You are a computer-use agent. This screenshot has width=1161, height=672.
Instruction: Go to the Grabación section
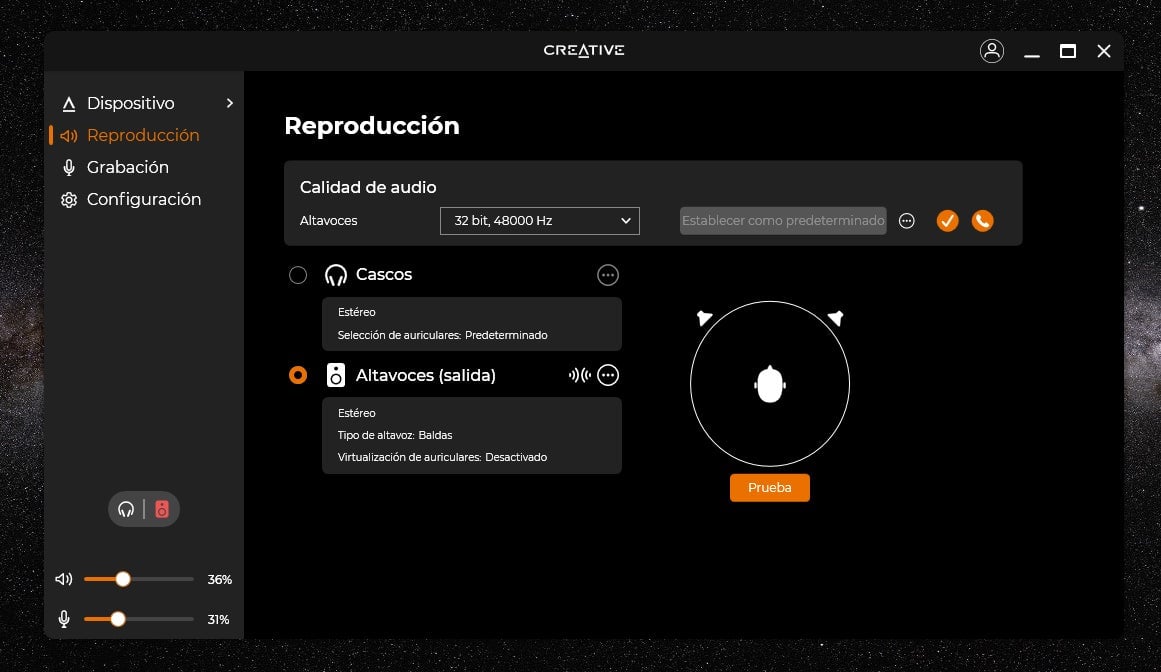pyautogui.click(x=127, y=167)
